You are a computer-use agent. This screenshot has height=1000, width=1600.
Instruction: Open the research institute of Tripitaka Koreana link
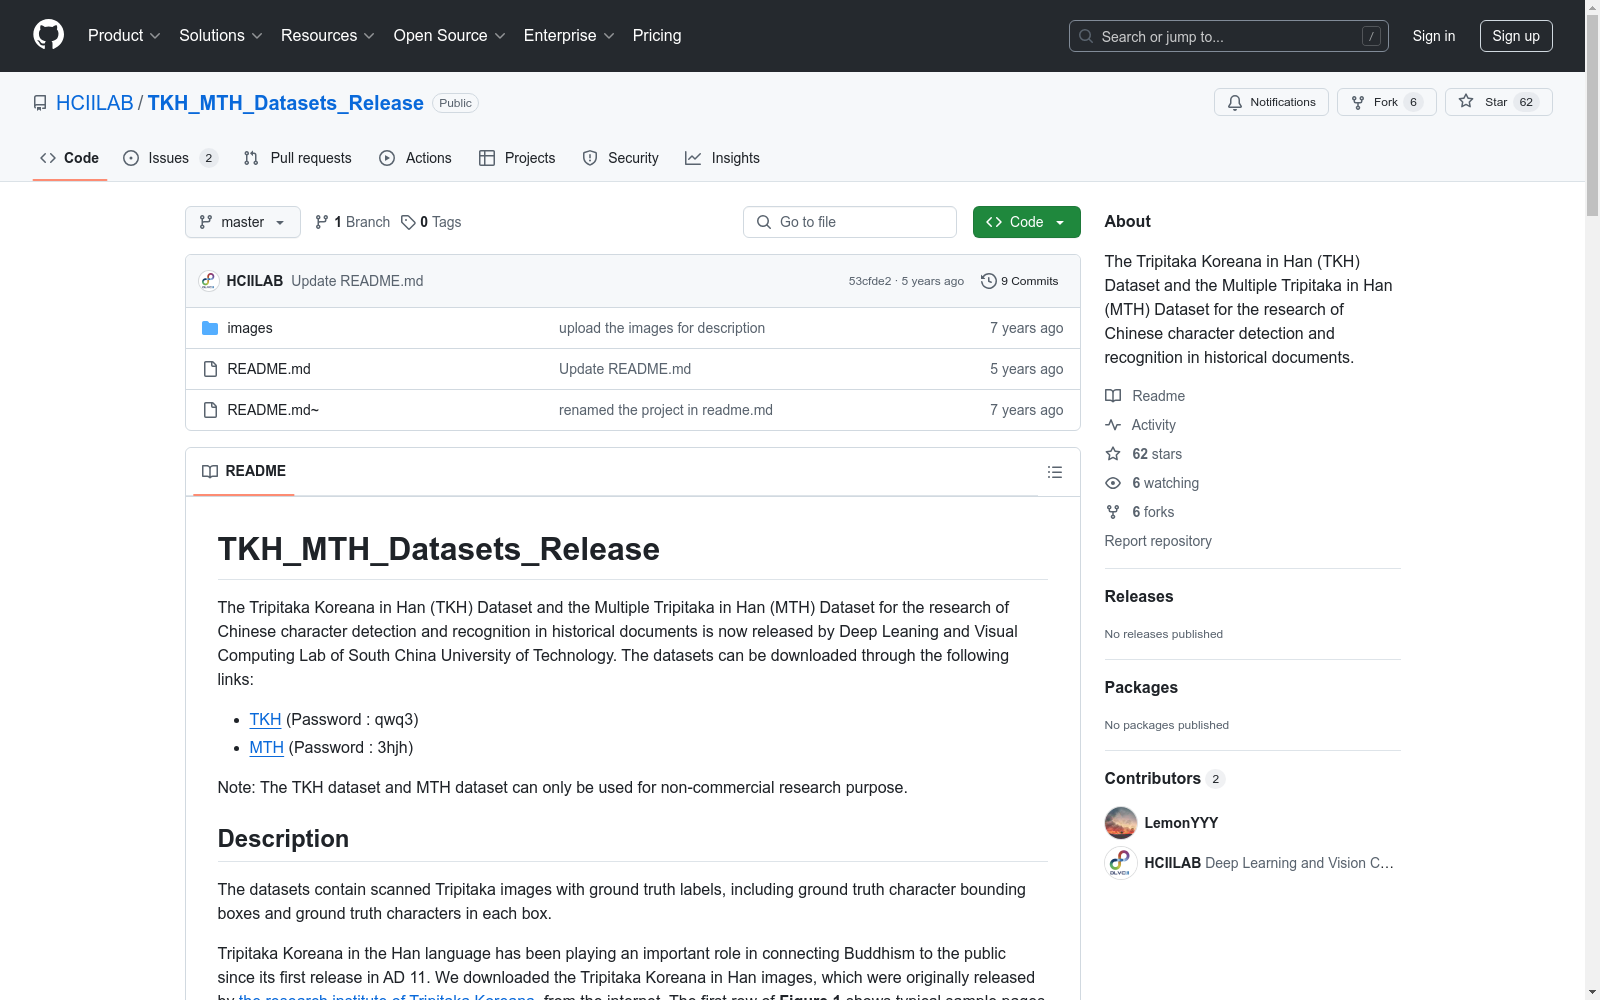387,996
